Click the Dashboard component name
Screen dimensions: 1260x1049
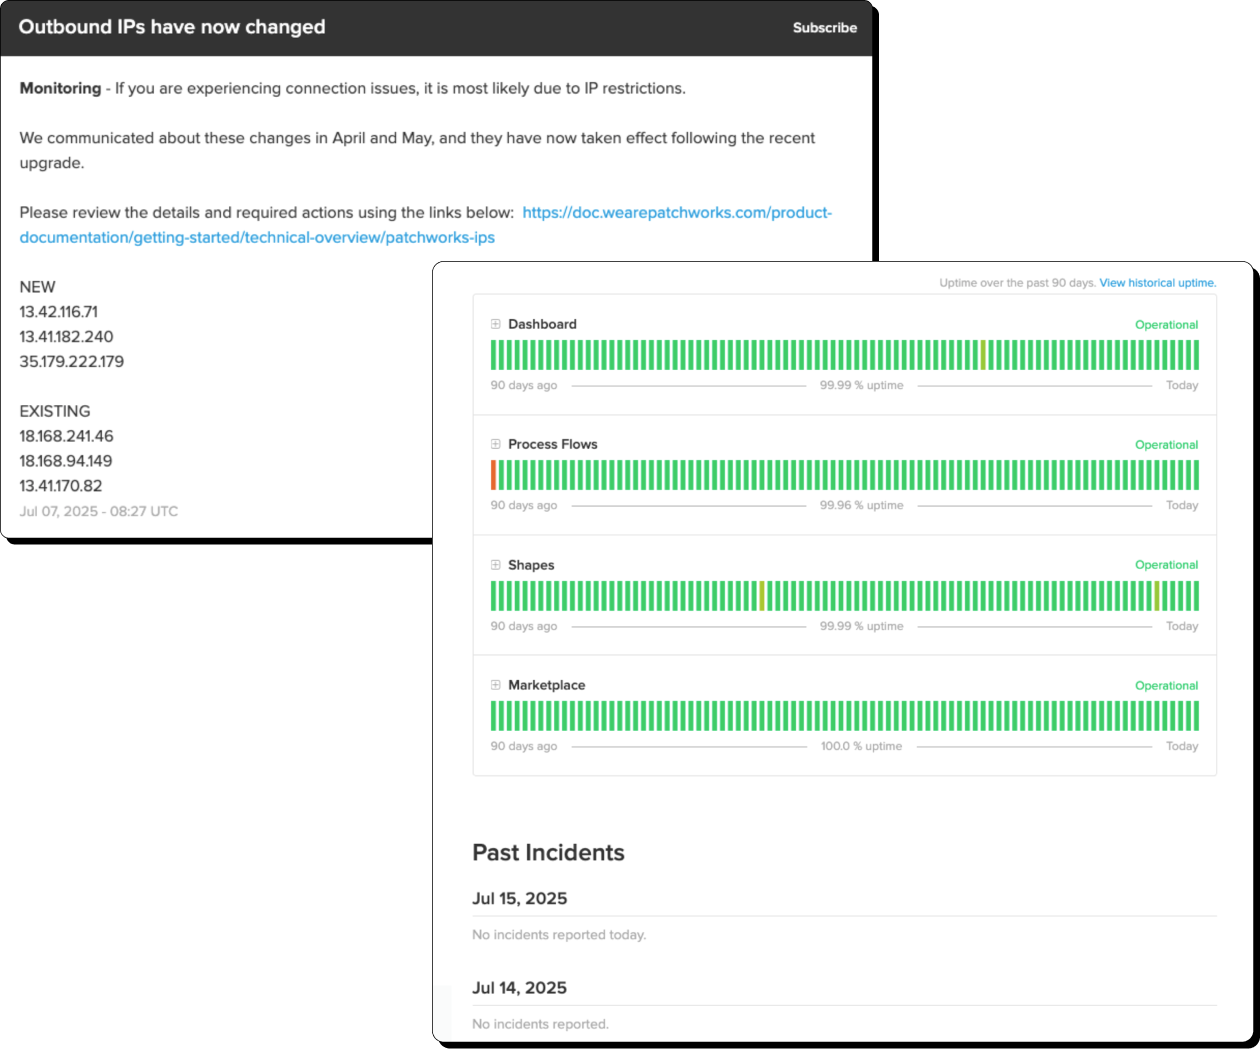click(x=542, y=324)
